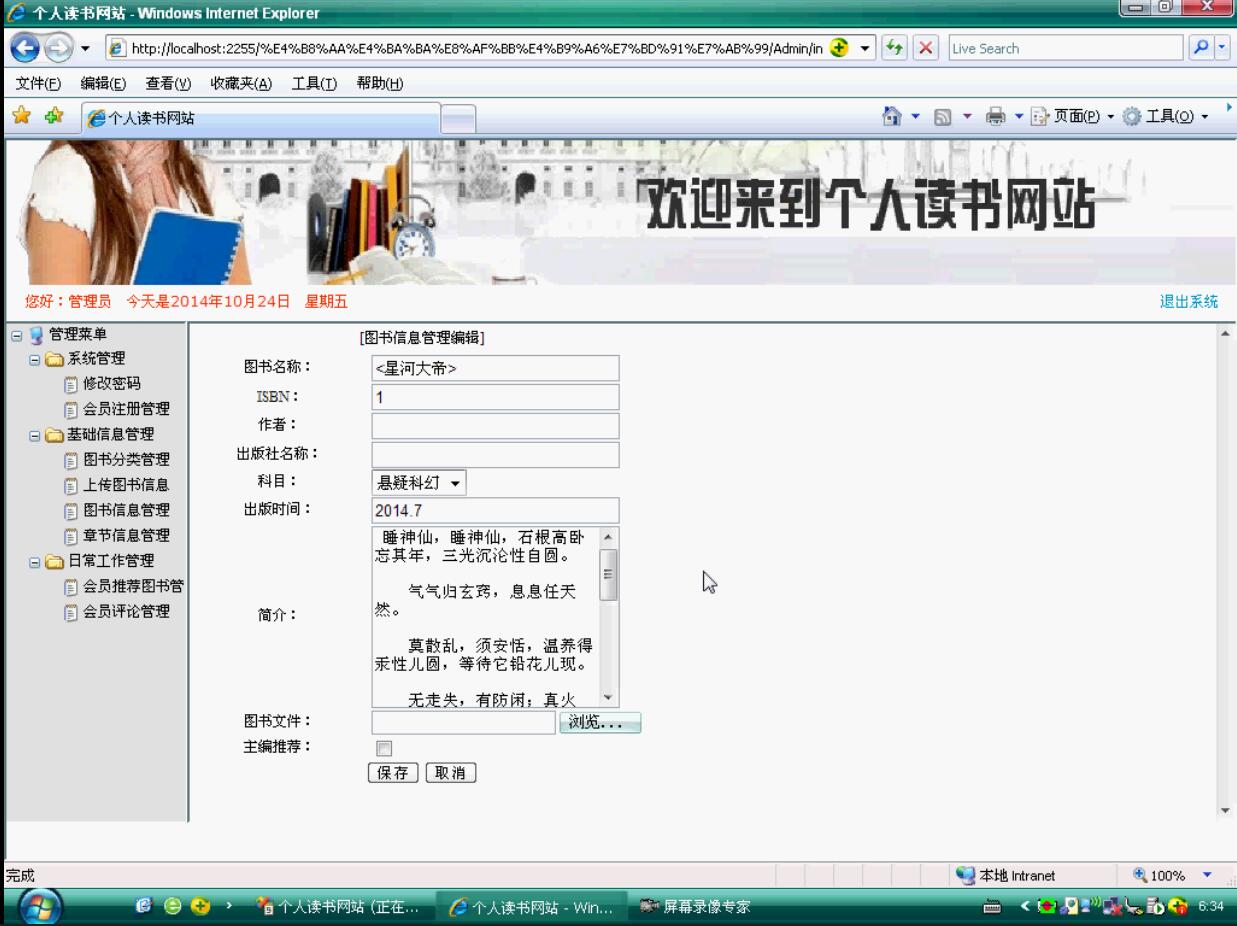Click the 出版时间 field showing 2014.7

click(495, 510)
